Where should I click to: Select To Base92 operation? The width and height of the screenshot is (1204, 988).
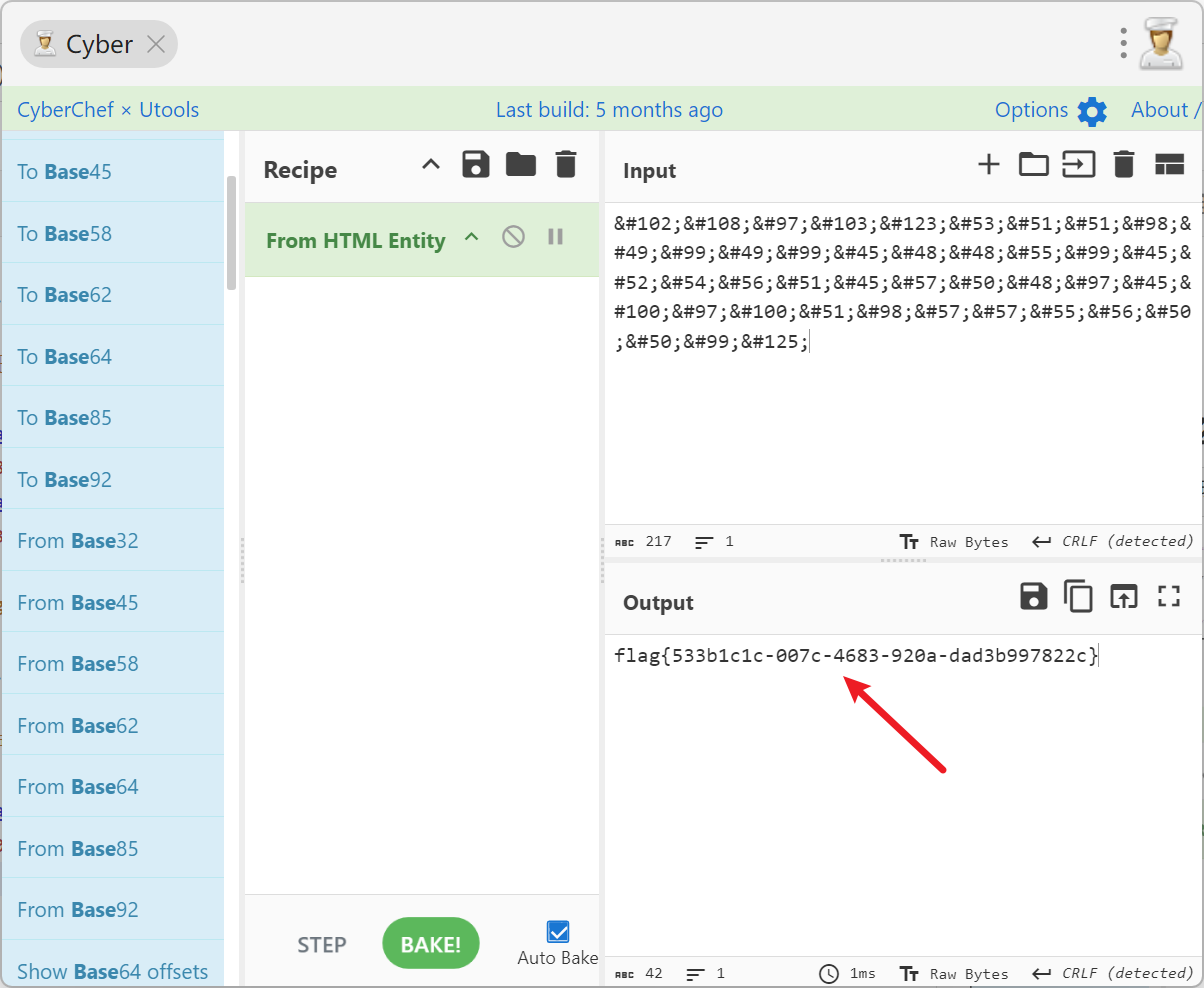(113, 479)
